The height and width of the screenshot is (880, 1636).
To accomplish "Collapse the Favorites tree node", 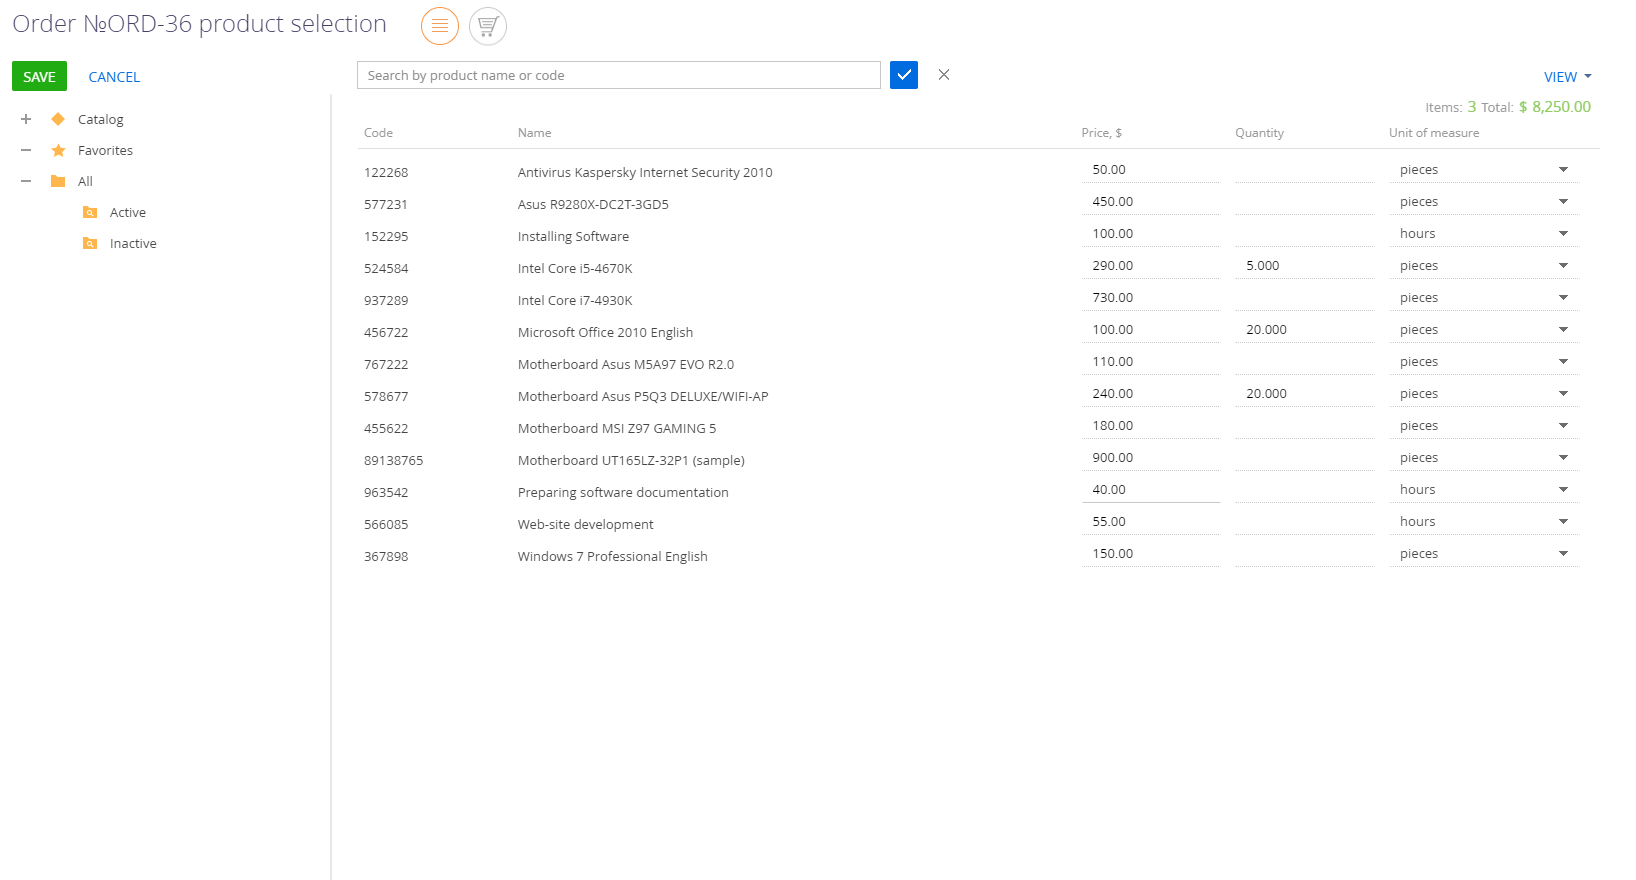I will click(26, 150).
